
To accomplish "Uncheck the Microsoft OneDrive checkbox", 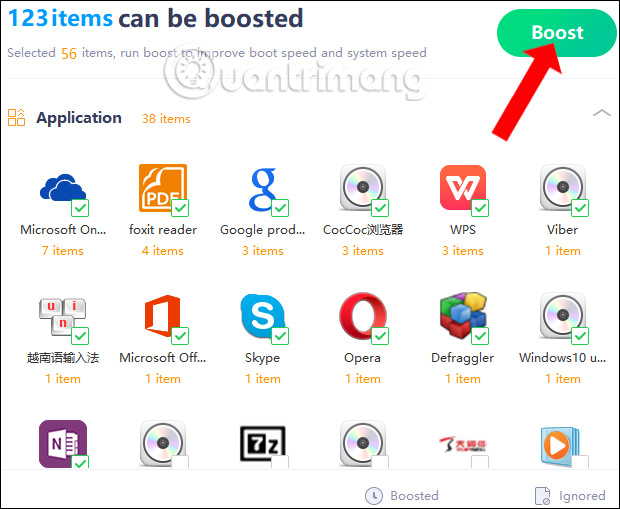I will (80, 208).
